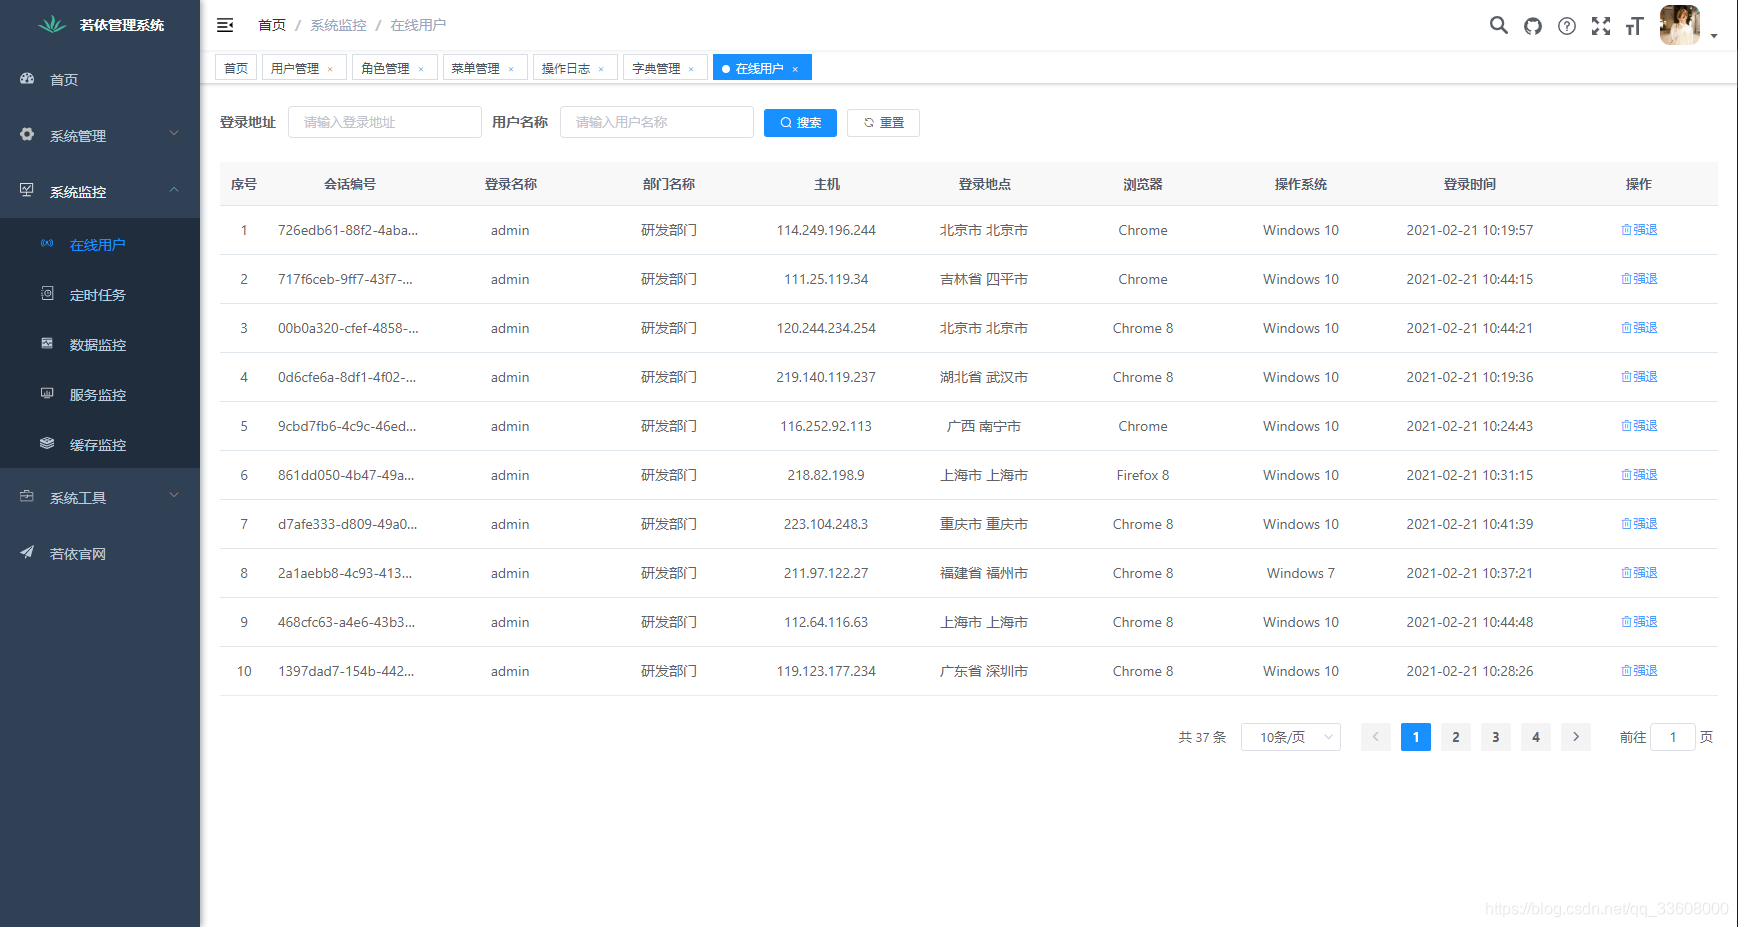The image size is (1738, 927).
Task: Click 首页 in the breadcrumb
Action: click(272, 25)
